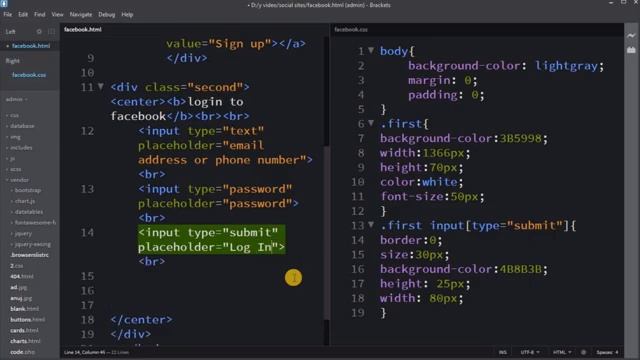Open the 2.css file
Screen dimensions: 640x360
[17, 266]
